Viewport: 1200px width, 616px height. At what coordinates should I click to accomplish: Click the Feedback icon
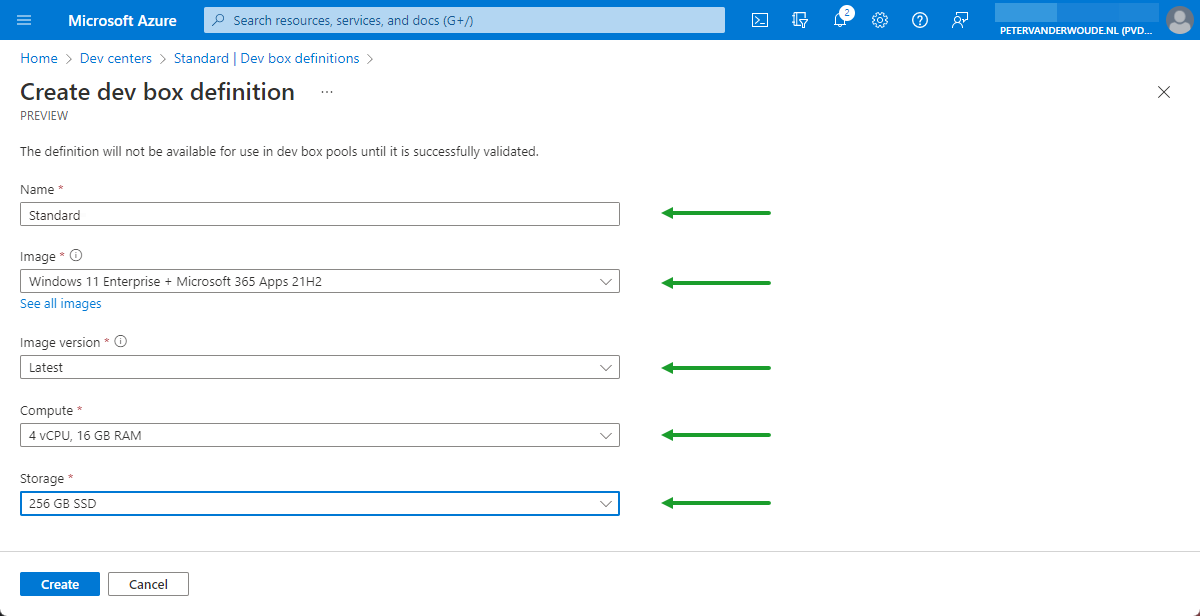(960, 20)
